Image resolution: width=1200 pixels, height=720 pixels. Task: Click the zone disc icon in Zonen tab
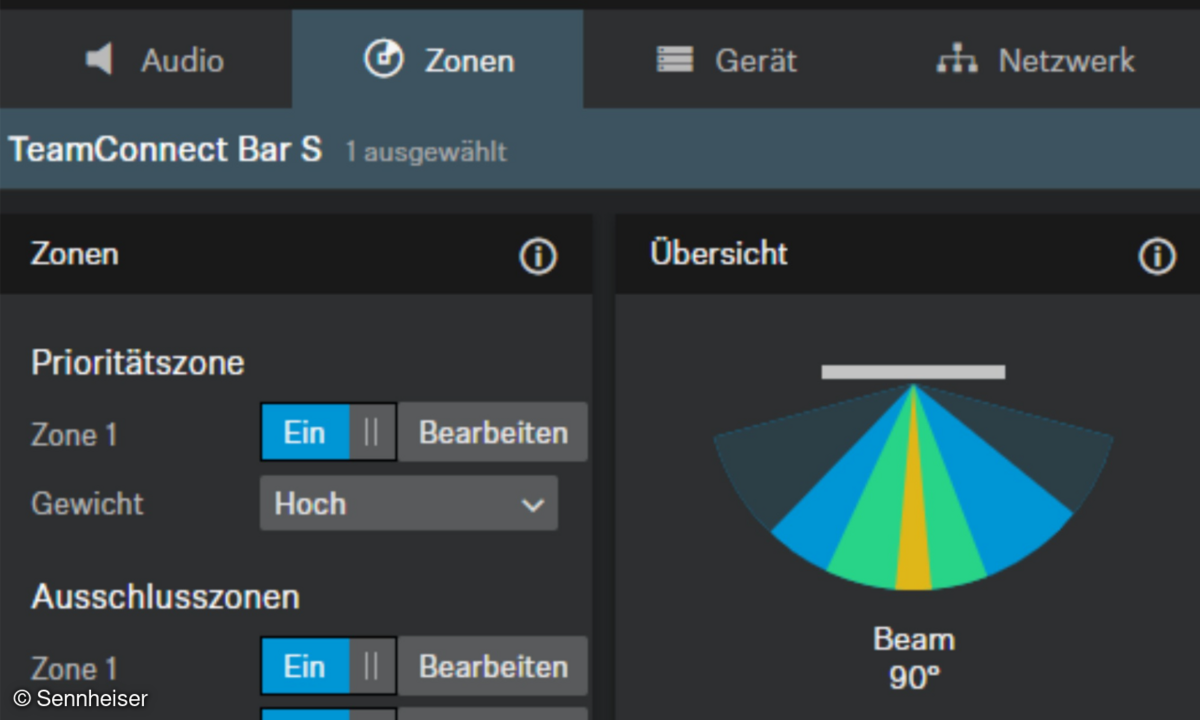[383, 60]
